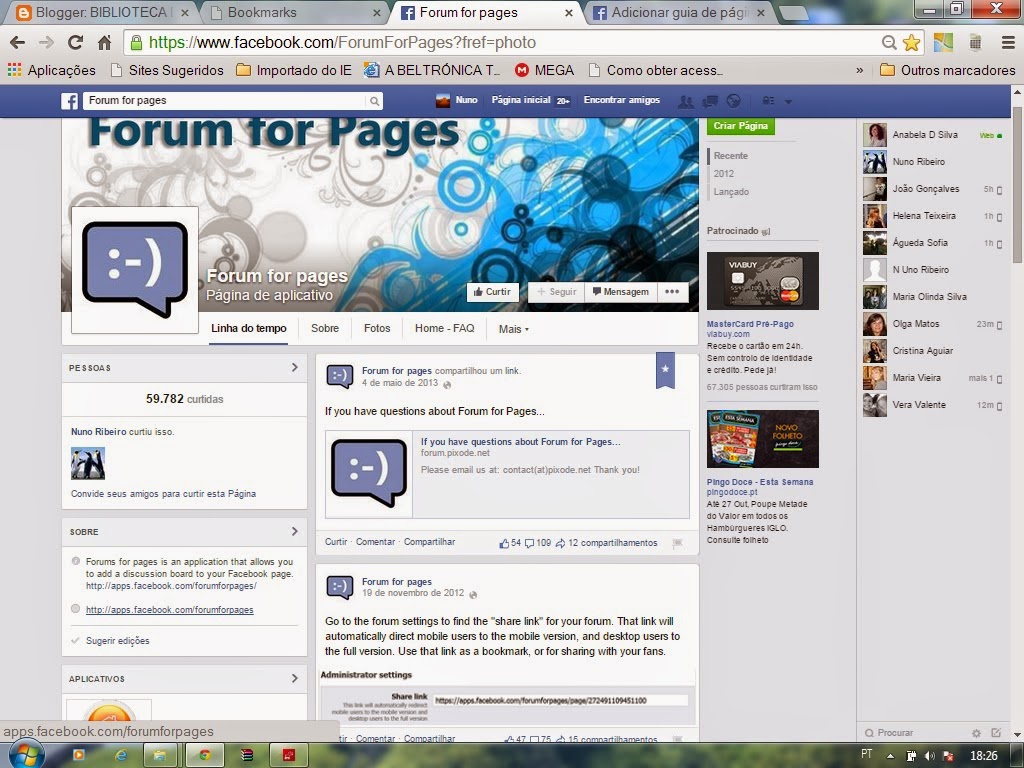Open account menu dropdown arrow in Facebook bar
Image resolution: width=1024 pixels, height=768 pixels.
(788, 102)
